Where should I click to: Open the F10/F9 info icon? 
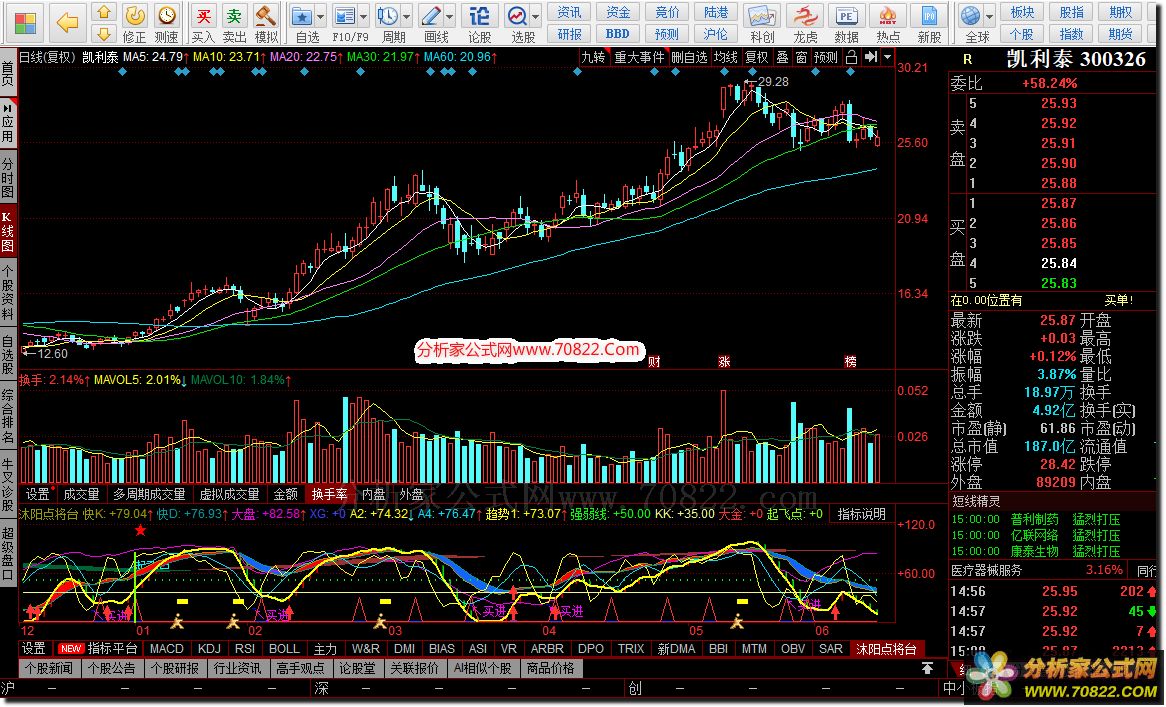click(x=344, y=16)
